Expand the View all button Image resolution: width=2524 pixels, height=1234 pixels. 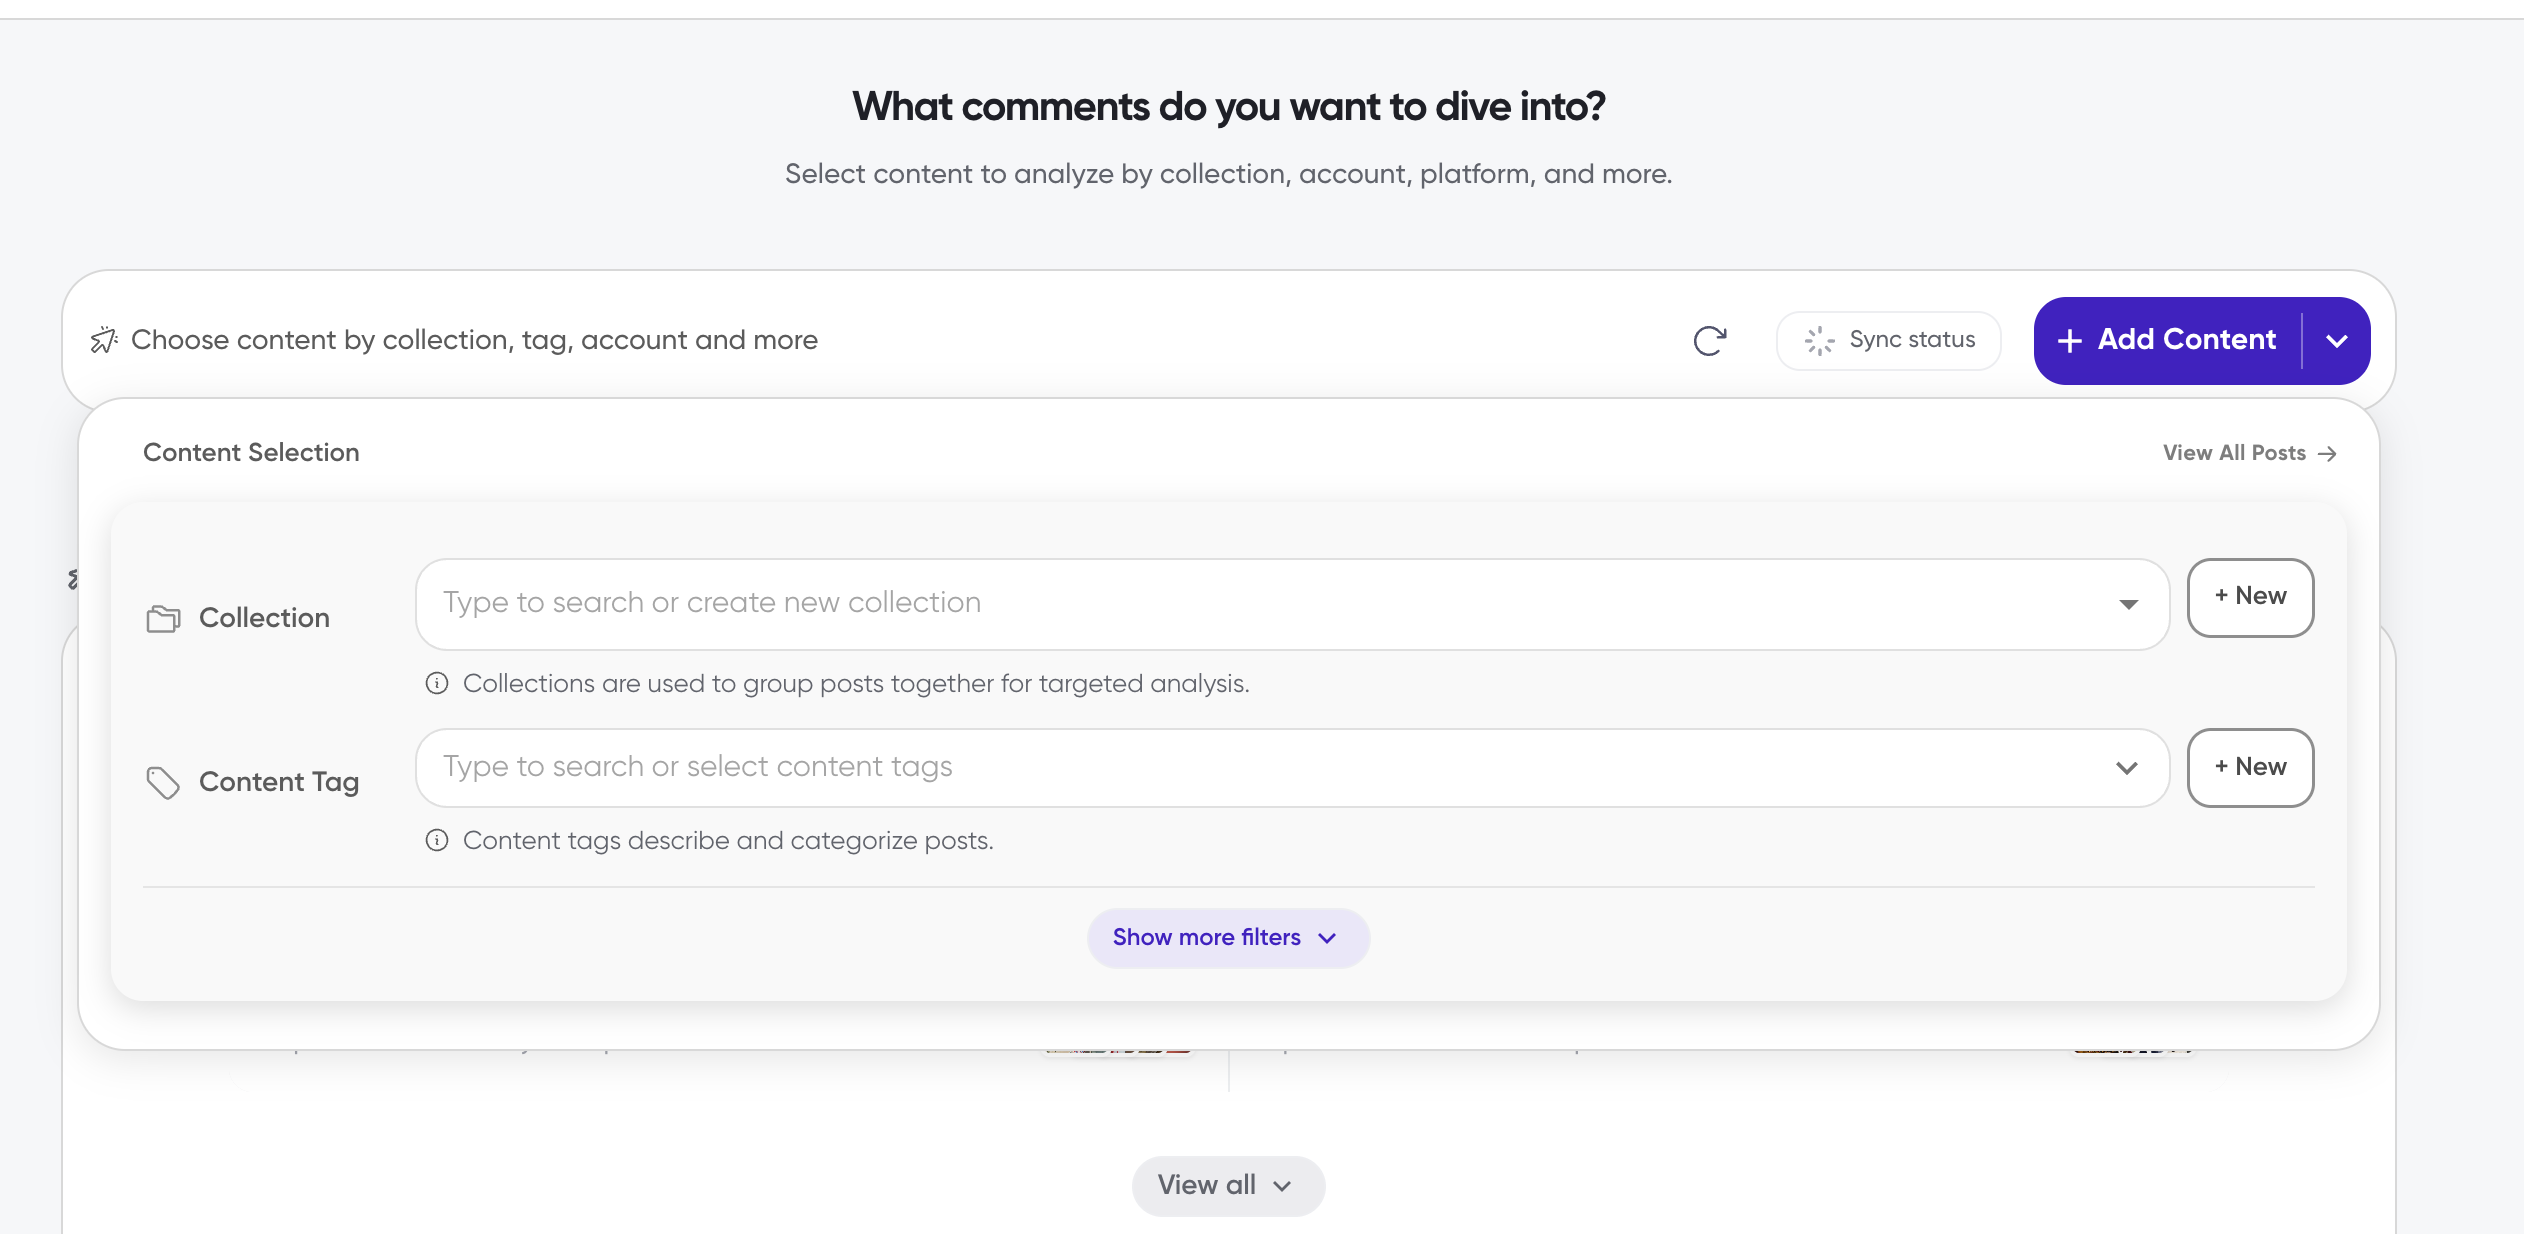pos(1228,1186)
